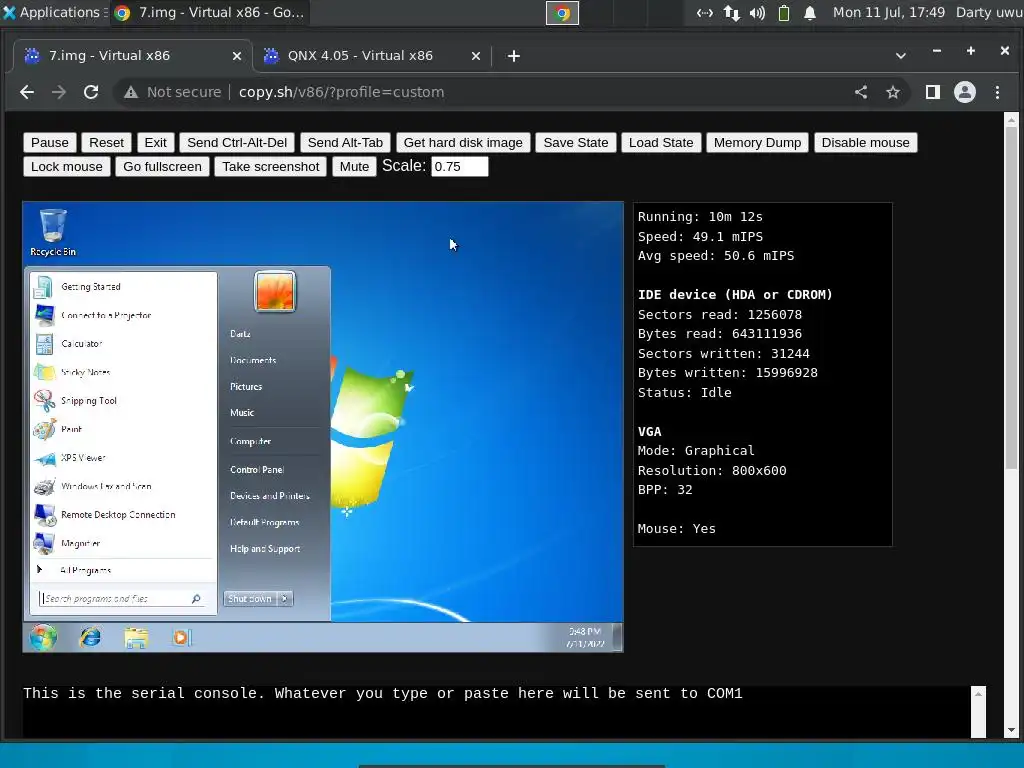Focus the Scale input field
The height and width of the screenshot is (768, 1024).
click(460, 167)
